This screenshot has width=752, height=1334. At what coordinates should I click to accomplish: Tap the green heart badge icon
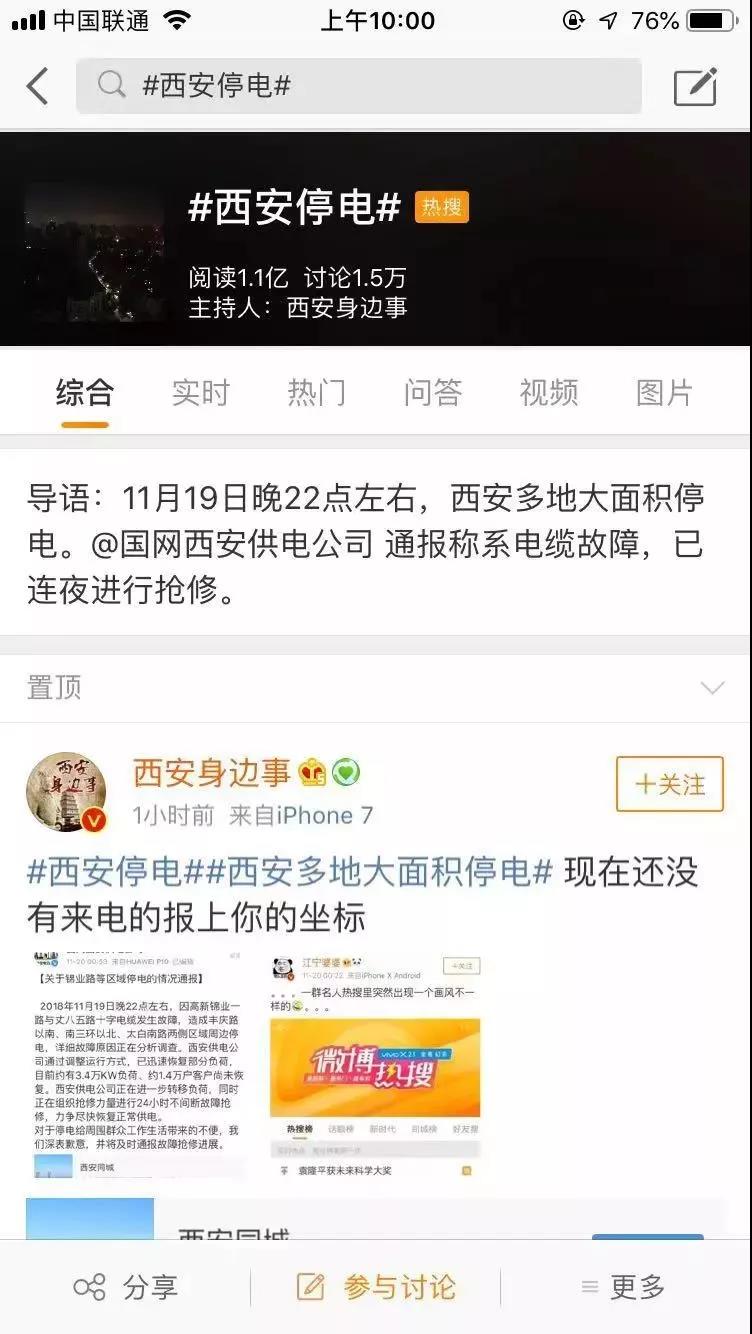click(x=346, y=772)
